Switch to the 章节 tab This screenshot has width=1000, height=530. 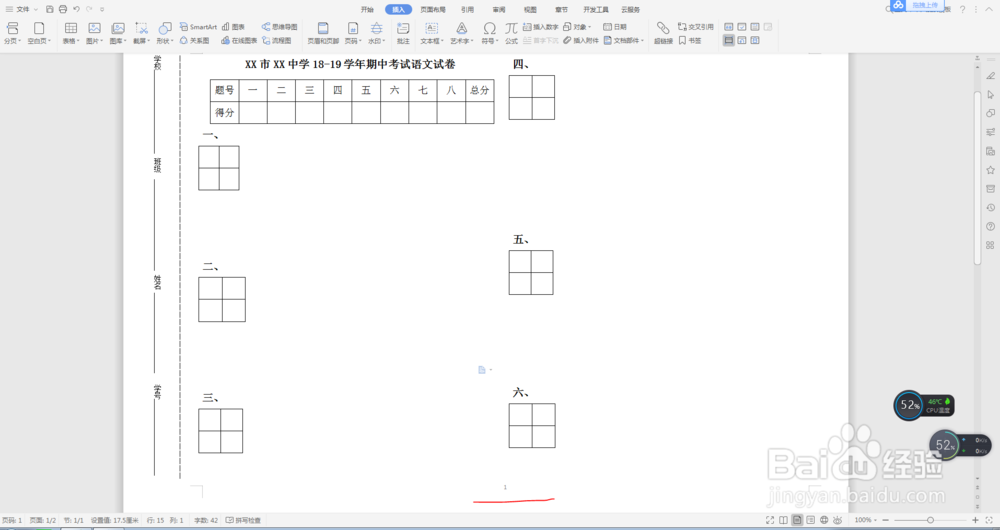tap(561, 10)
